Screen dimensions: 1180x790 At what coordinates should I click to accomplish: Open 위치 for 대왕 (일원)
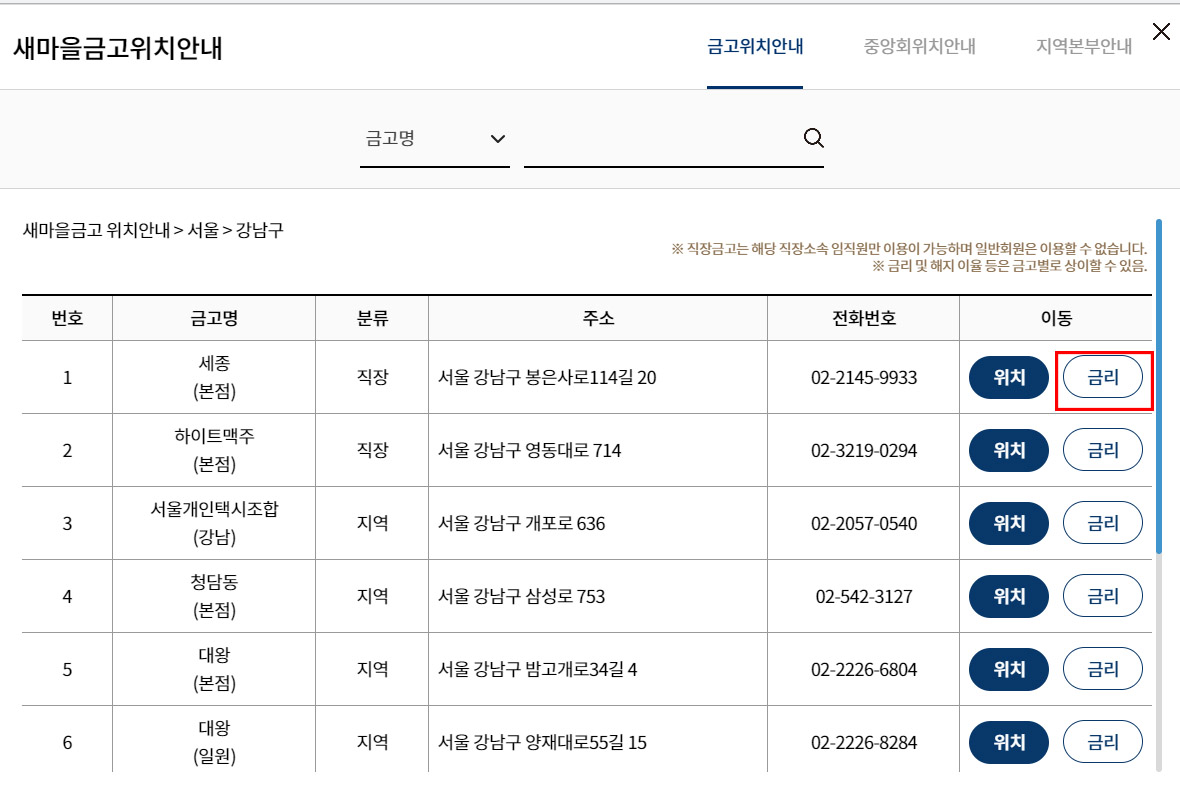(1008, 743)
